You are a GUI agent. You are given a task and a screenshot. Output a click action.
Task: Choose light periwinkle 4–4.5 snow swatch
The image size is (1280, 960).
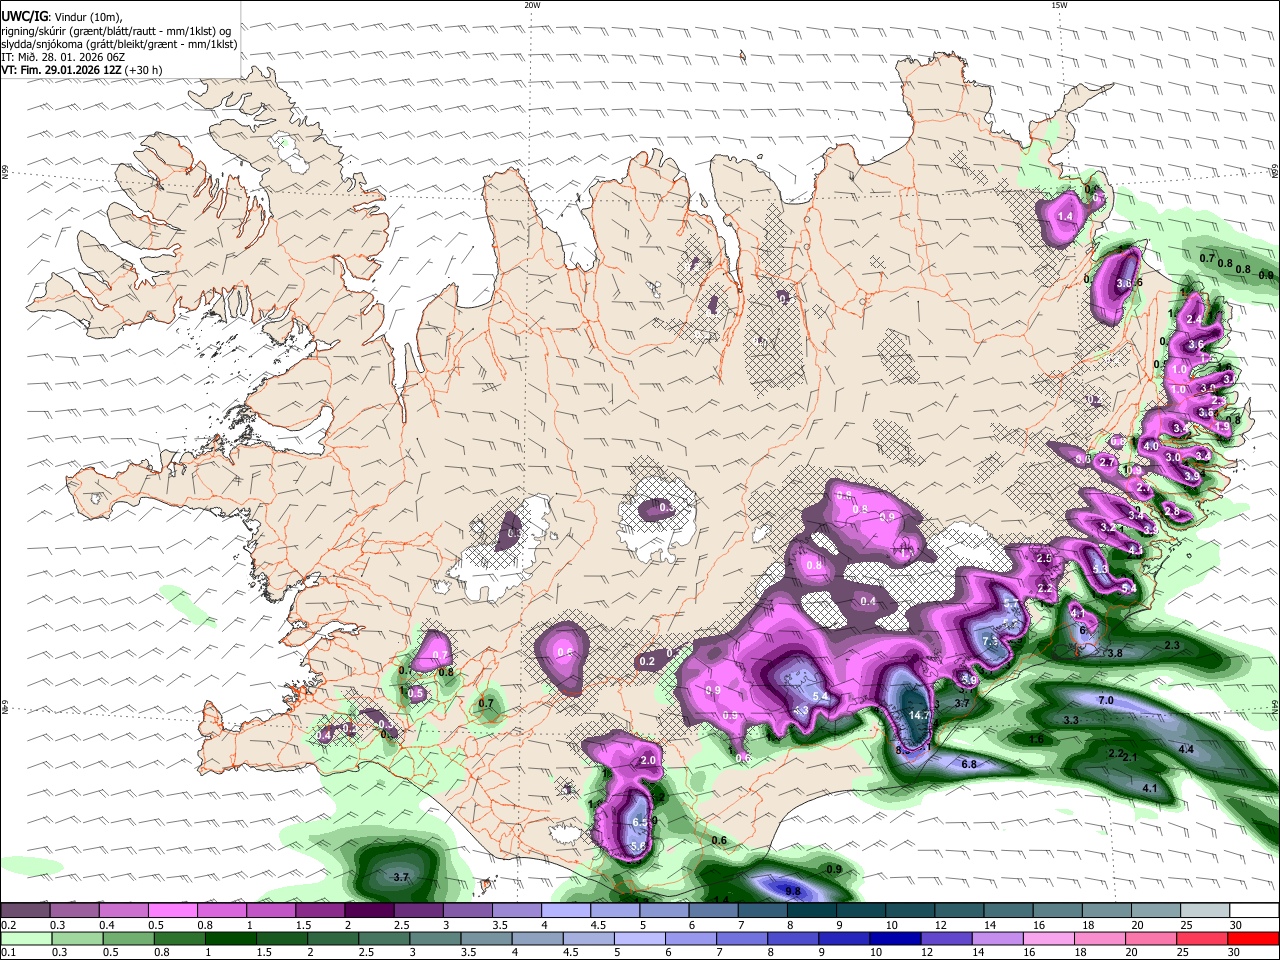[566, 911]
